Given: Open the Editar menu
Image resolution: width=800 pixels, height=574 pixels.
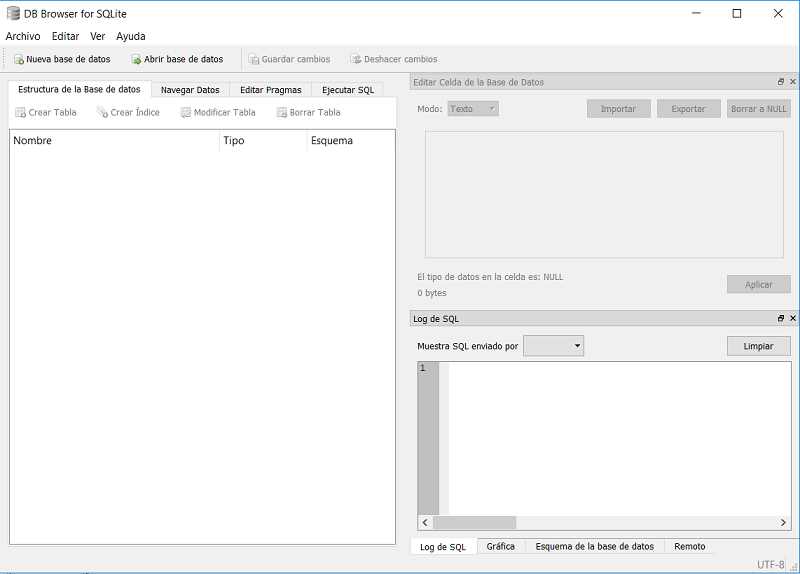Looking at the screenshot, I should [x=65, y=36].
